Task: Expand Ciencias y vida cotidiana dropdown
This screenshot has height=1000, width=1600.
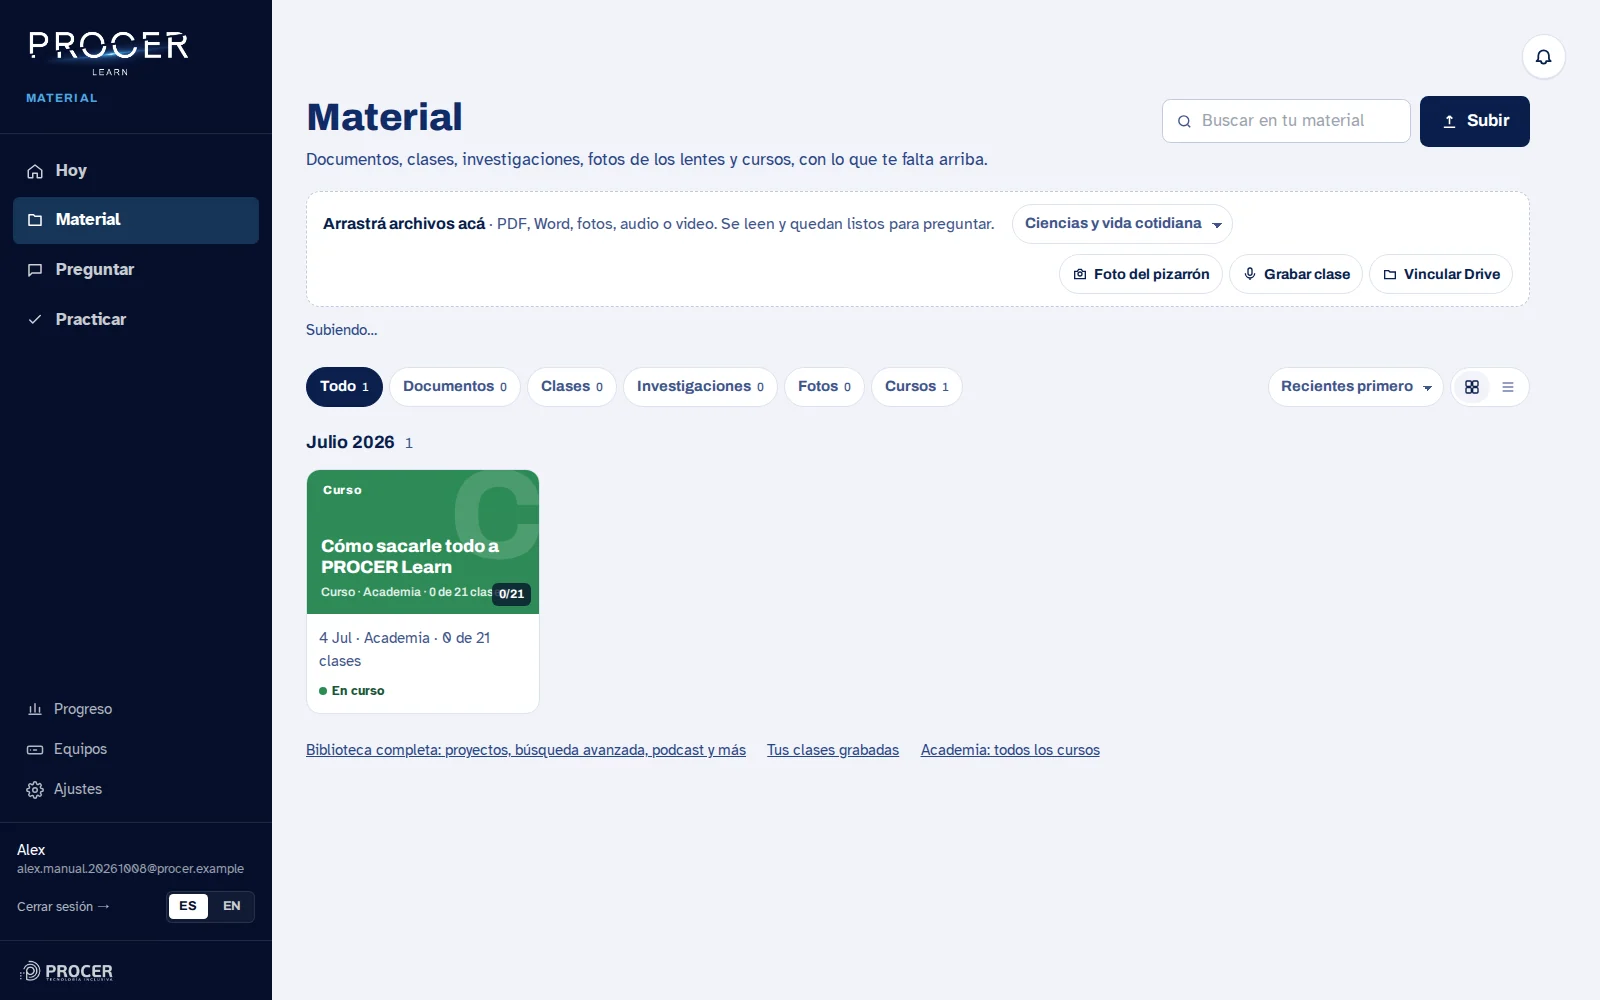Action: coord(1122,224)
